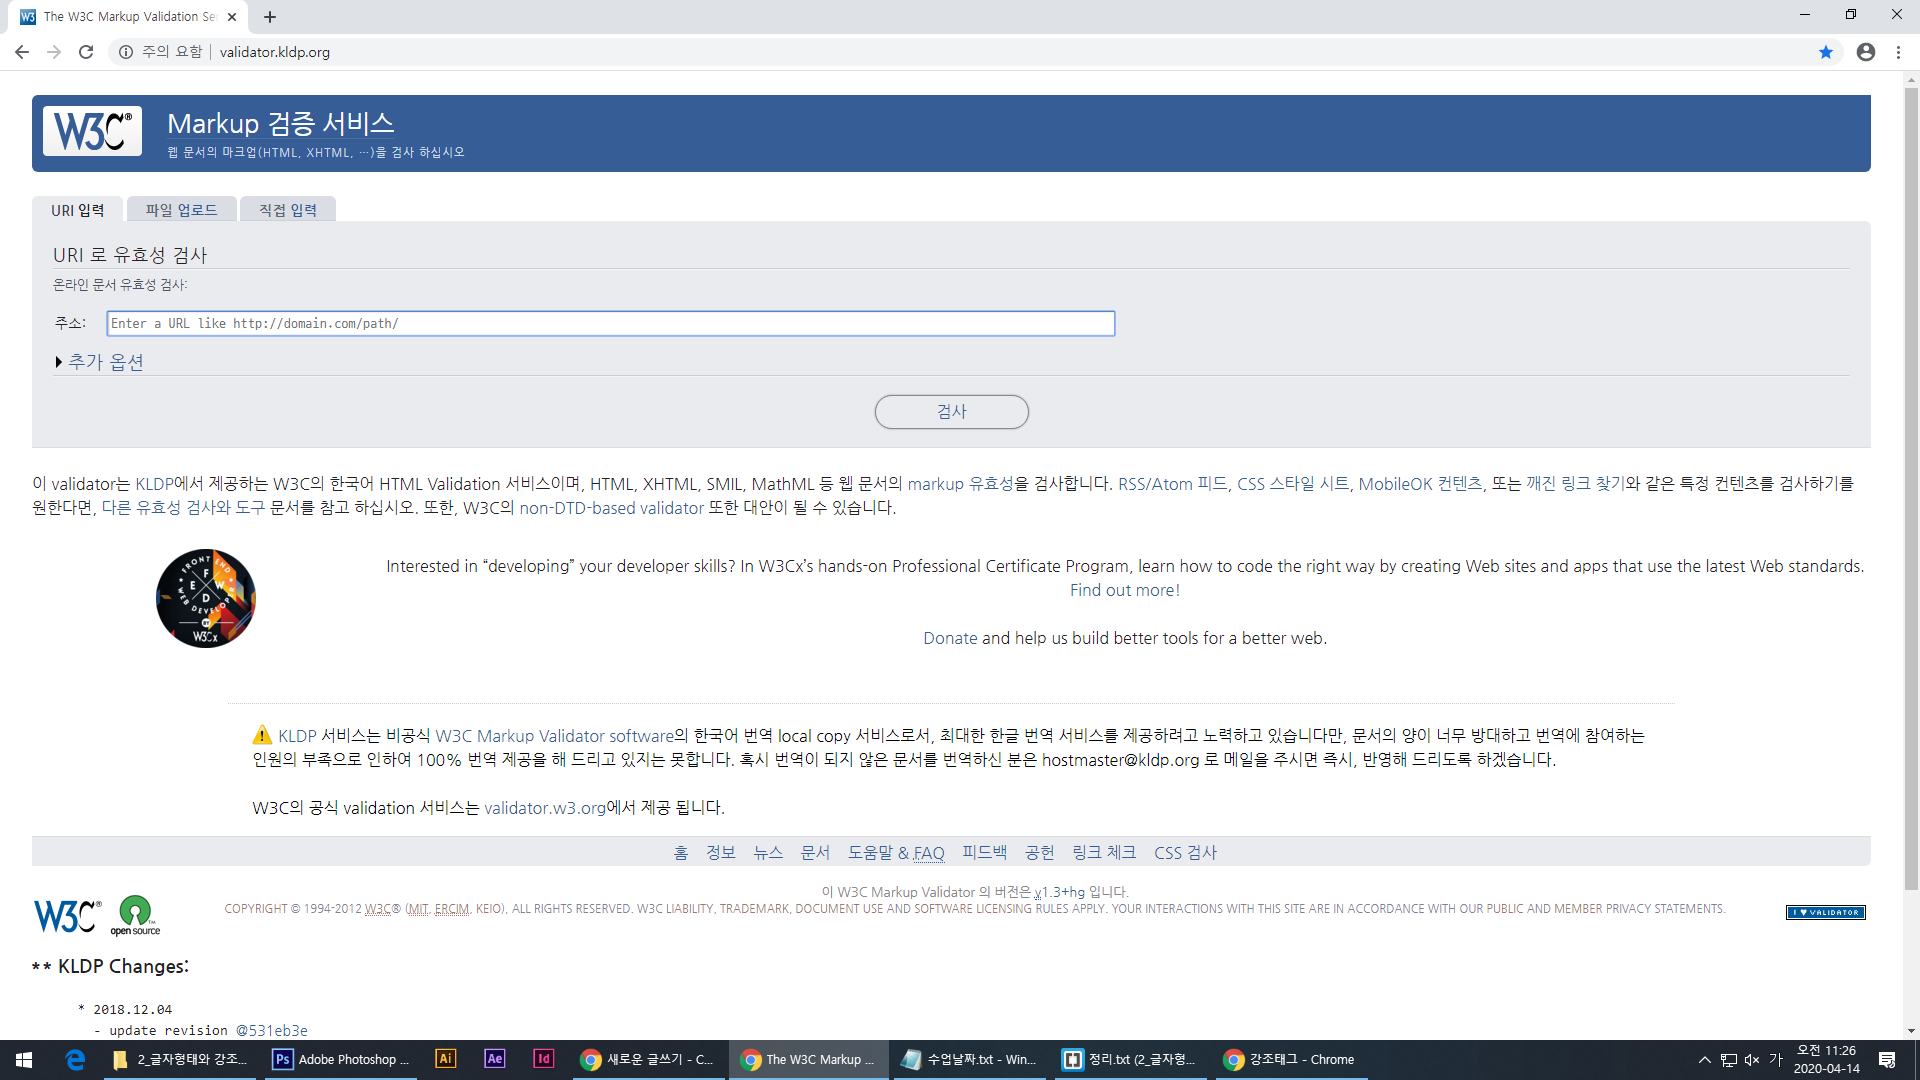Focus the 주소 URL input field
The height and width of the screenshot is (1080, 1920).
(x=610, y=323)
